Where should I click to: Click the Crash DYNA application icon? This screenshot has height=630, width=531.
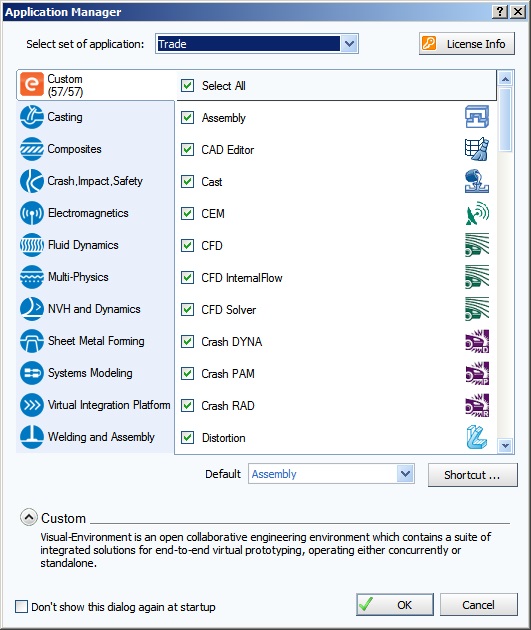click(477, 341)
